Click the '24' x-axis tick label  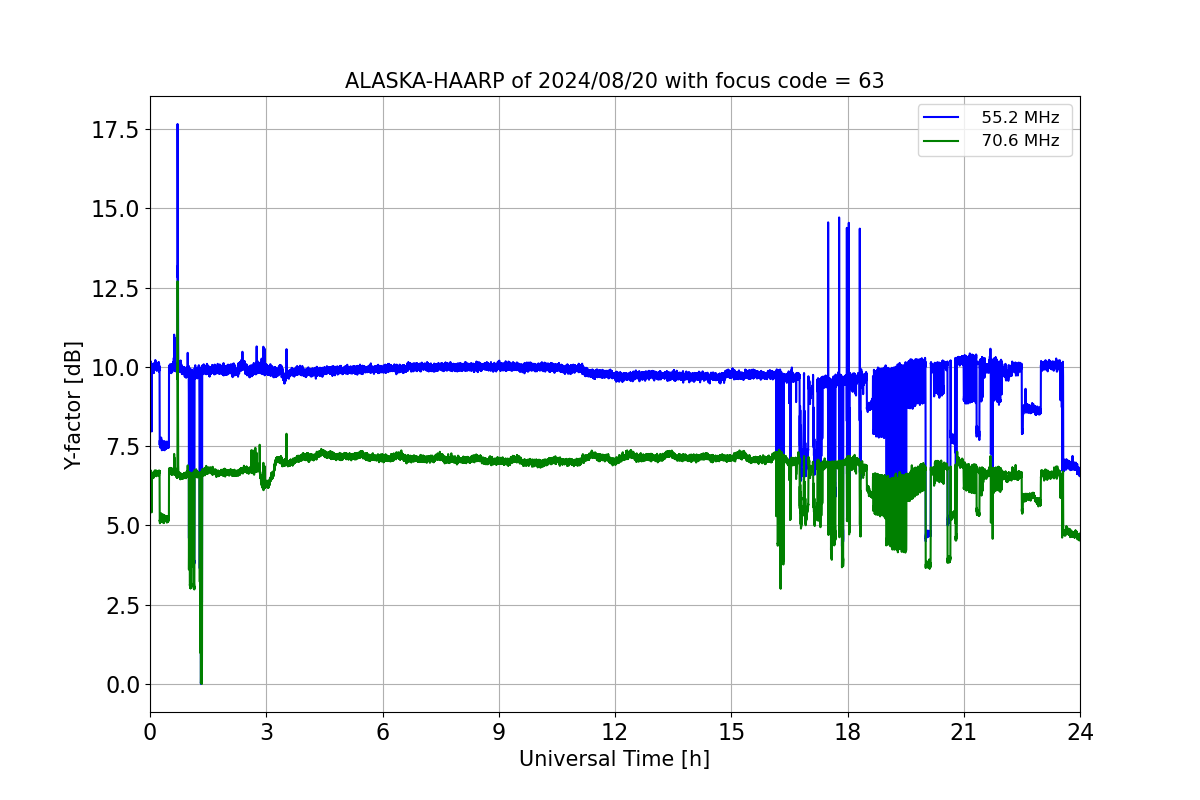[1080, 732]
